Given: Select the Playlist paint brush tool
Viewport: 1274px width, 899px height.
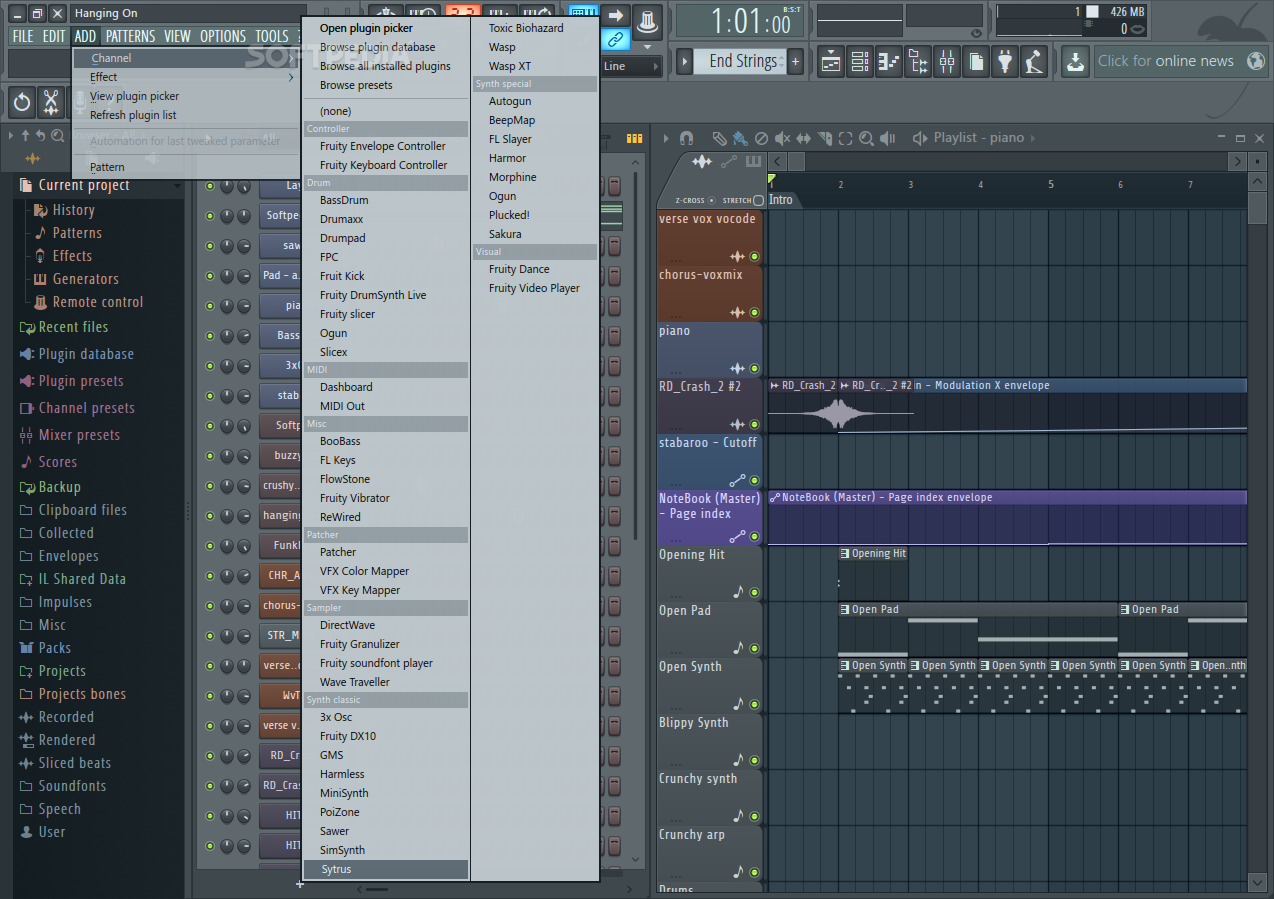Looking at the screenshot, I should point(739,138).
